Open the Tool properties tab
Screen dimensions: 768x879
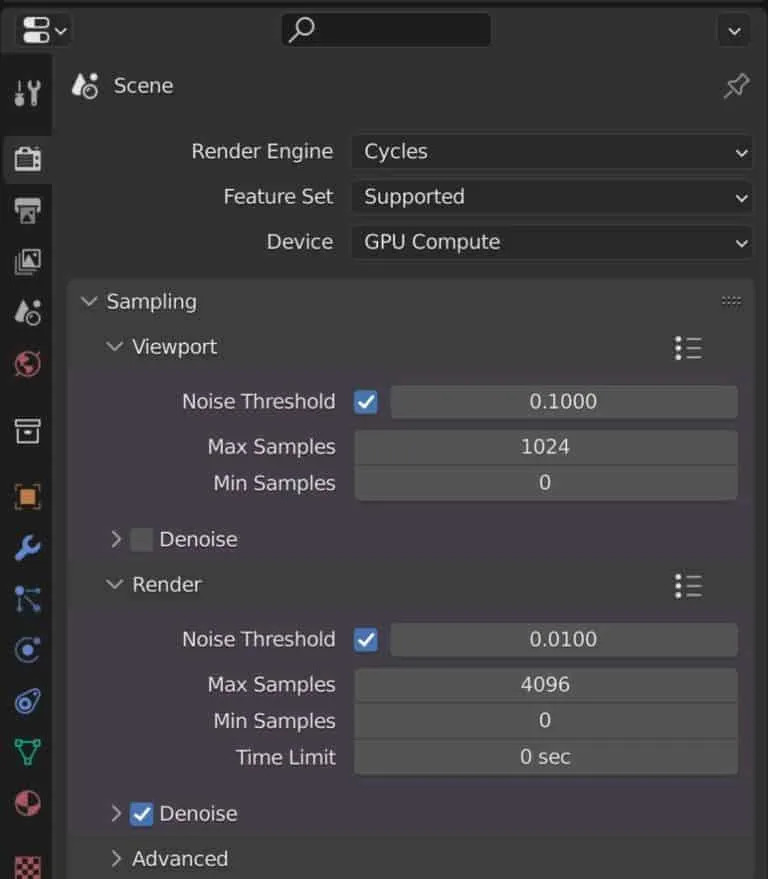coord(27,93)
